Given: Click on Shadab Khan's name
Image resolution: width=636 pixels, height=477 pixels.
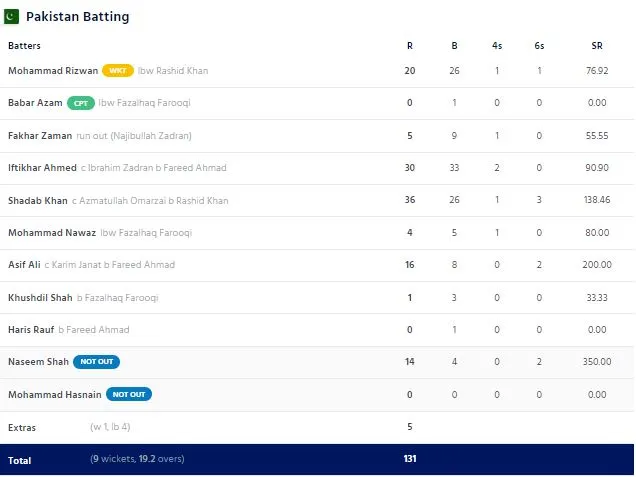Looking at the screenshot, I should [x=38, y=200].
